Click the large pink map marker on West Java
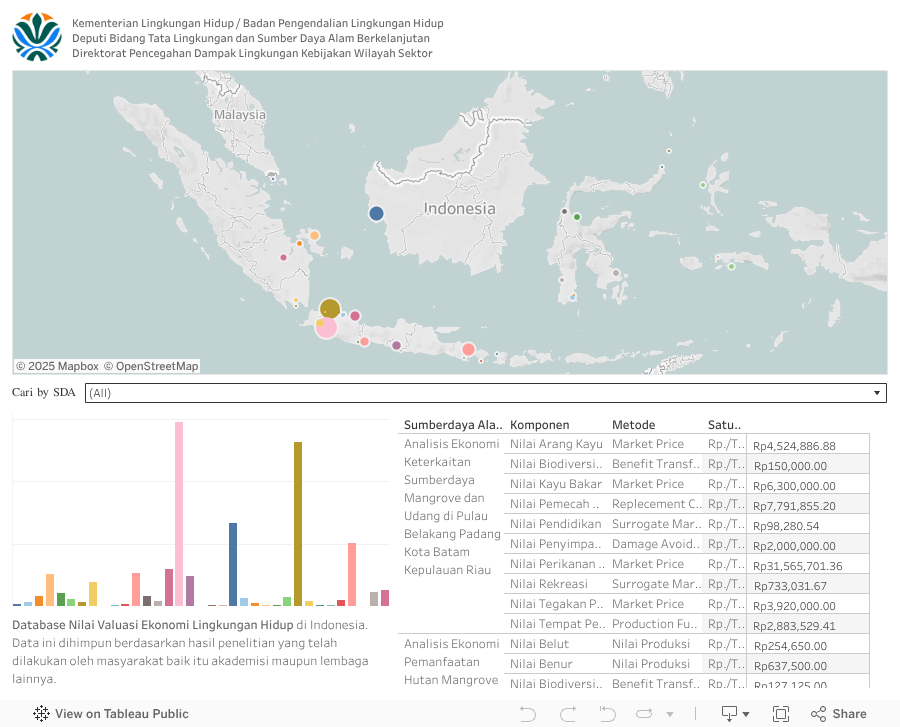The height and width of the screenshot is (727, 900). pyautogui.click(x=327, y=328)
